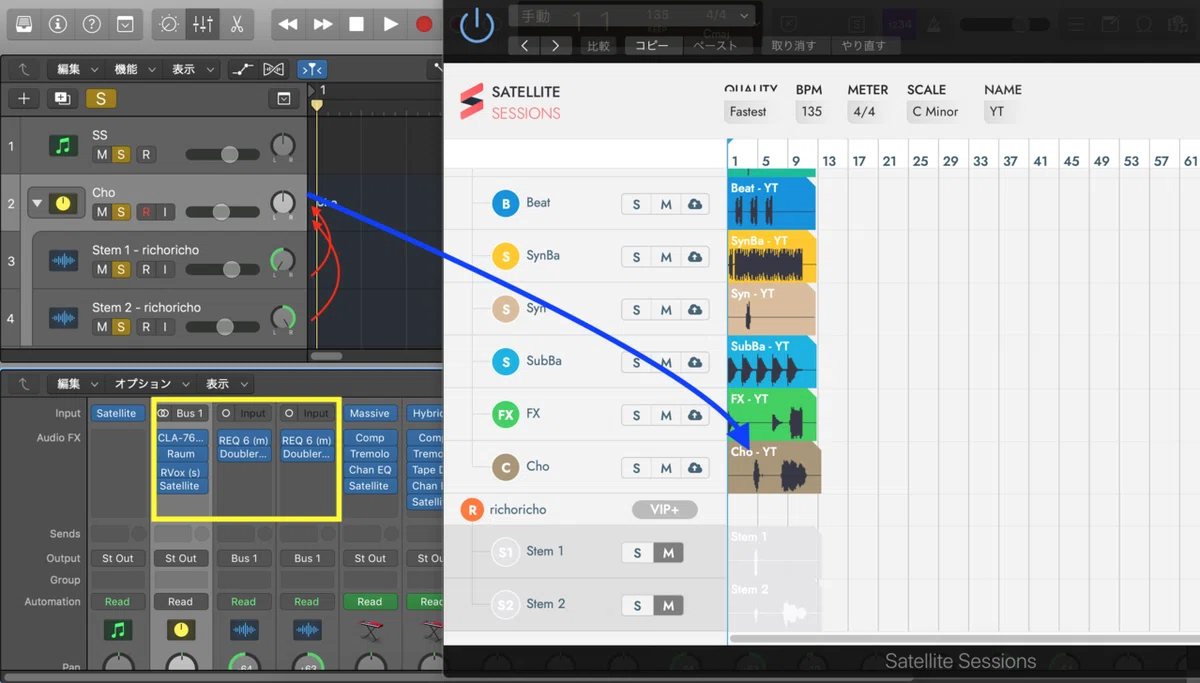1200x683 pixels.
Task: Open the Library inbox icon in the control bar
Action: coord(24,24)
